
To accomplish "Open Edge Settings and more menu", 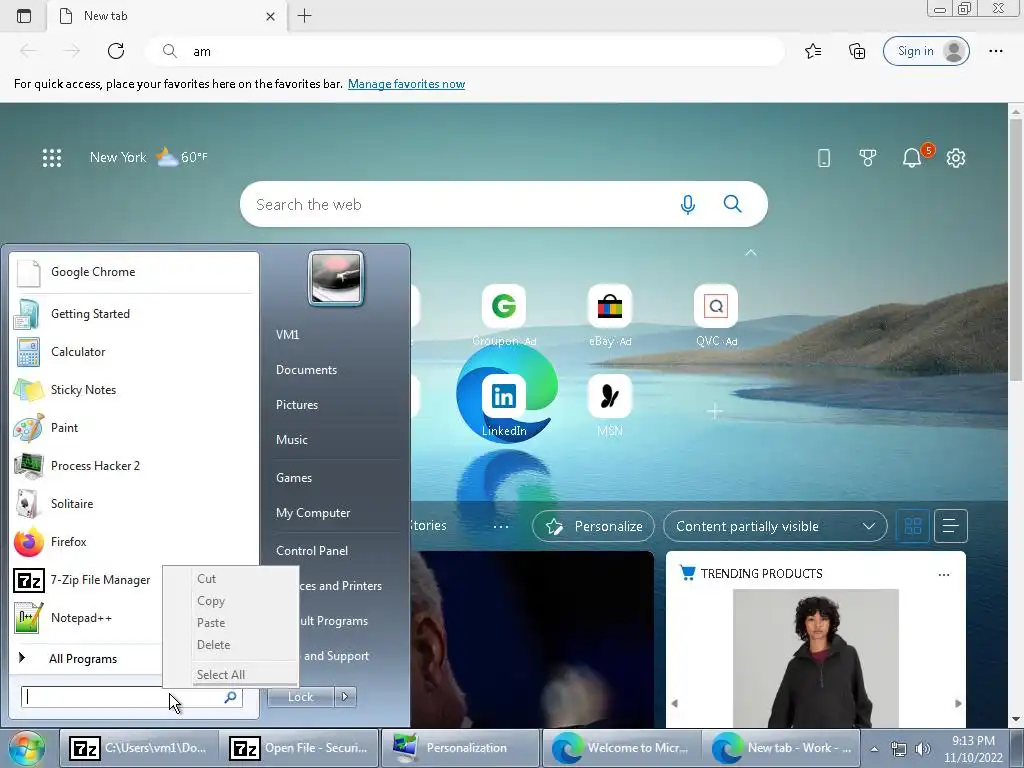I will pos(995,51).
